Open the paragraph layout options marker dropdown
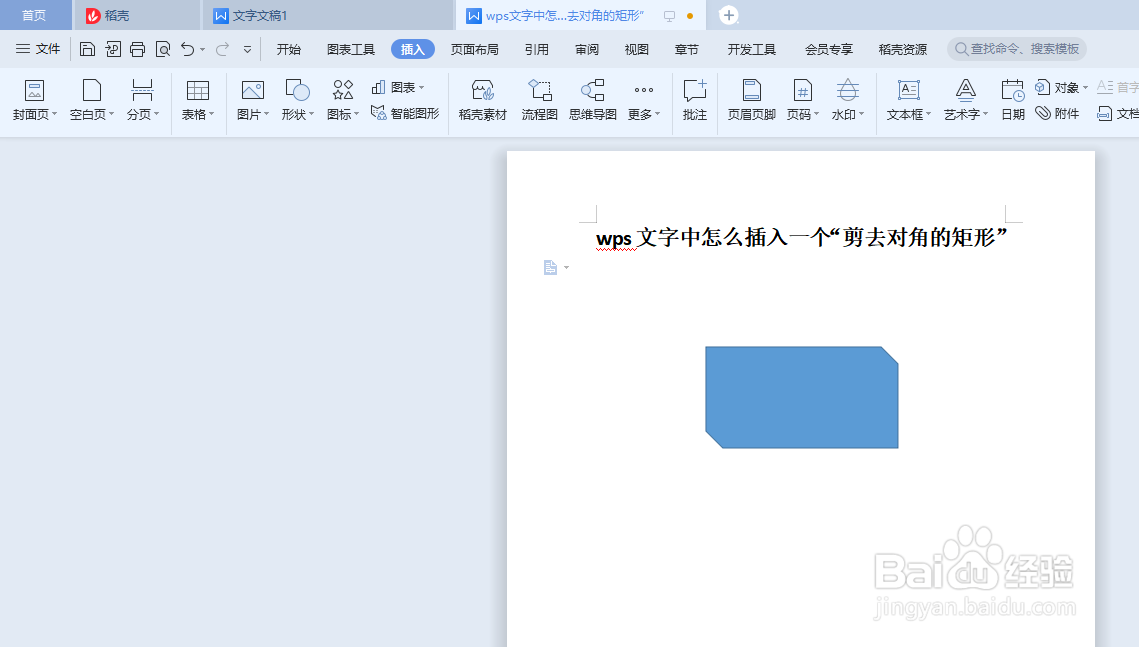The width and height of the screenshot is (1139, 647). pyautogui.click(x=567, y=268)
